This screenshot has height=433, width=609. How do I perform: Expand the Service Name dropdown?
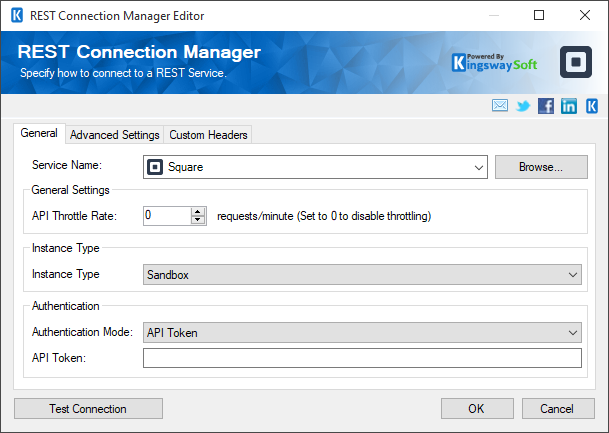pos(478,167)
